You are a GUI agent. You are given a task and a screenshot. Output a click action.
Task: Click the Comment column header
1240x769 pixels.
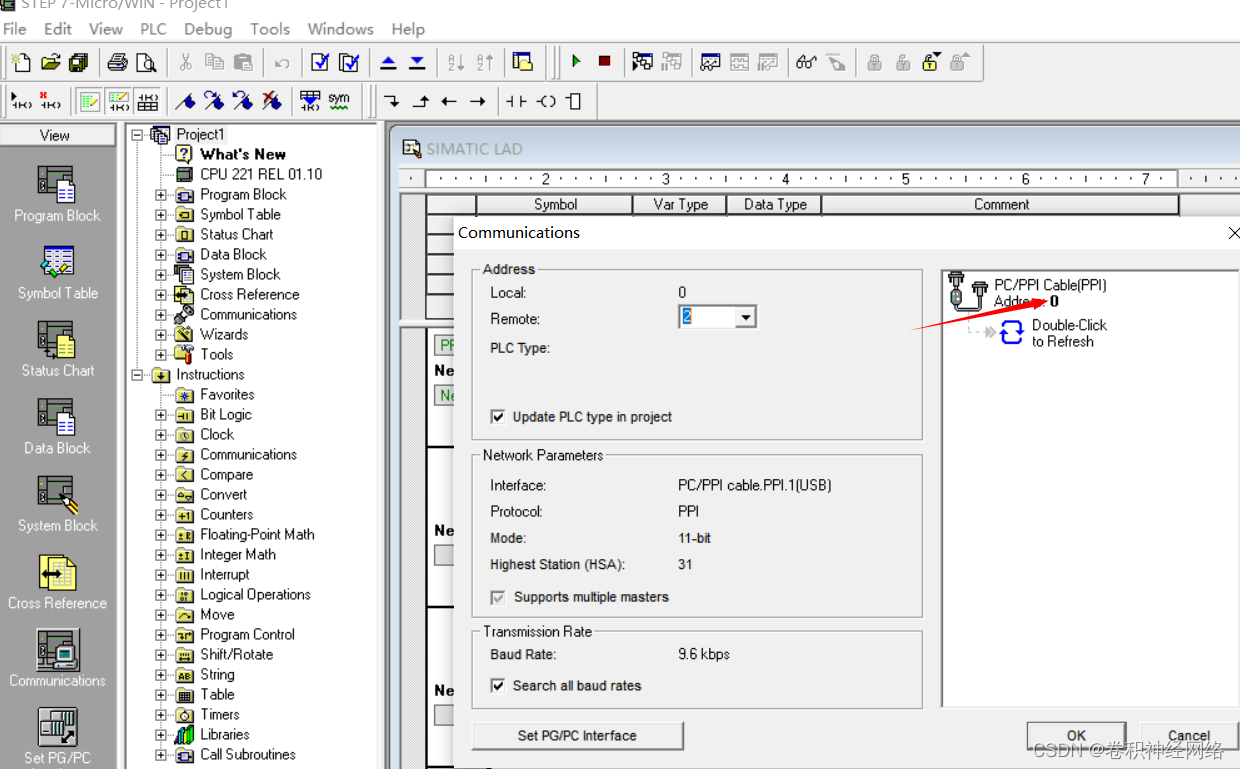pos(1001,204)
